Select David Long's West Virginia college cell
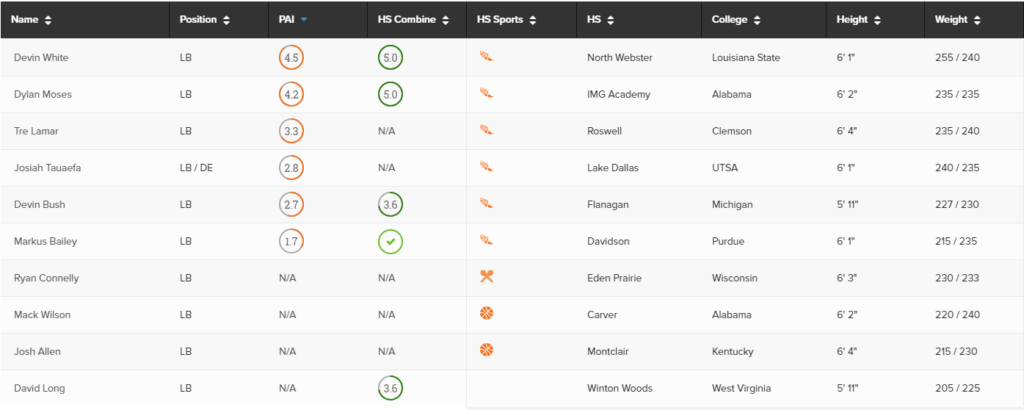 coord(741,388)
